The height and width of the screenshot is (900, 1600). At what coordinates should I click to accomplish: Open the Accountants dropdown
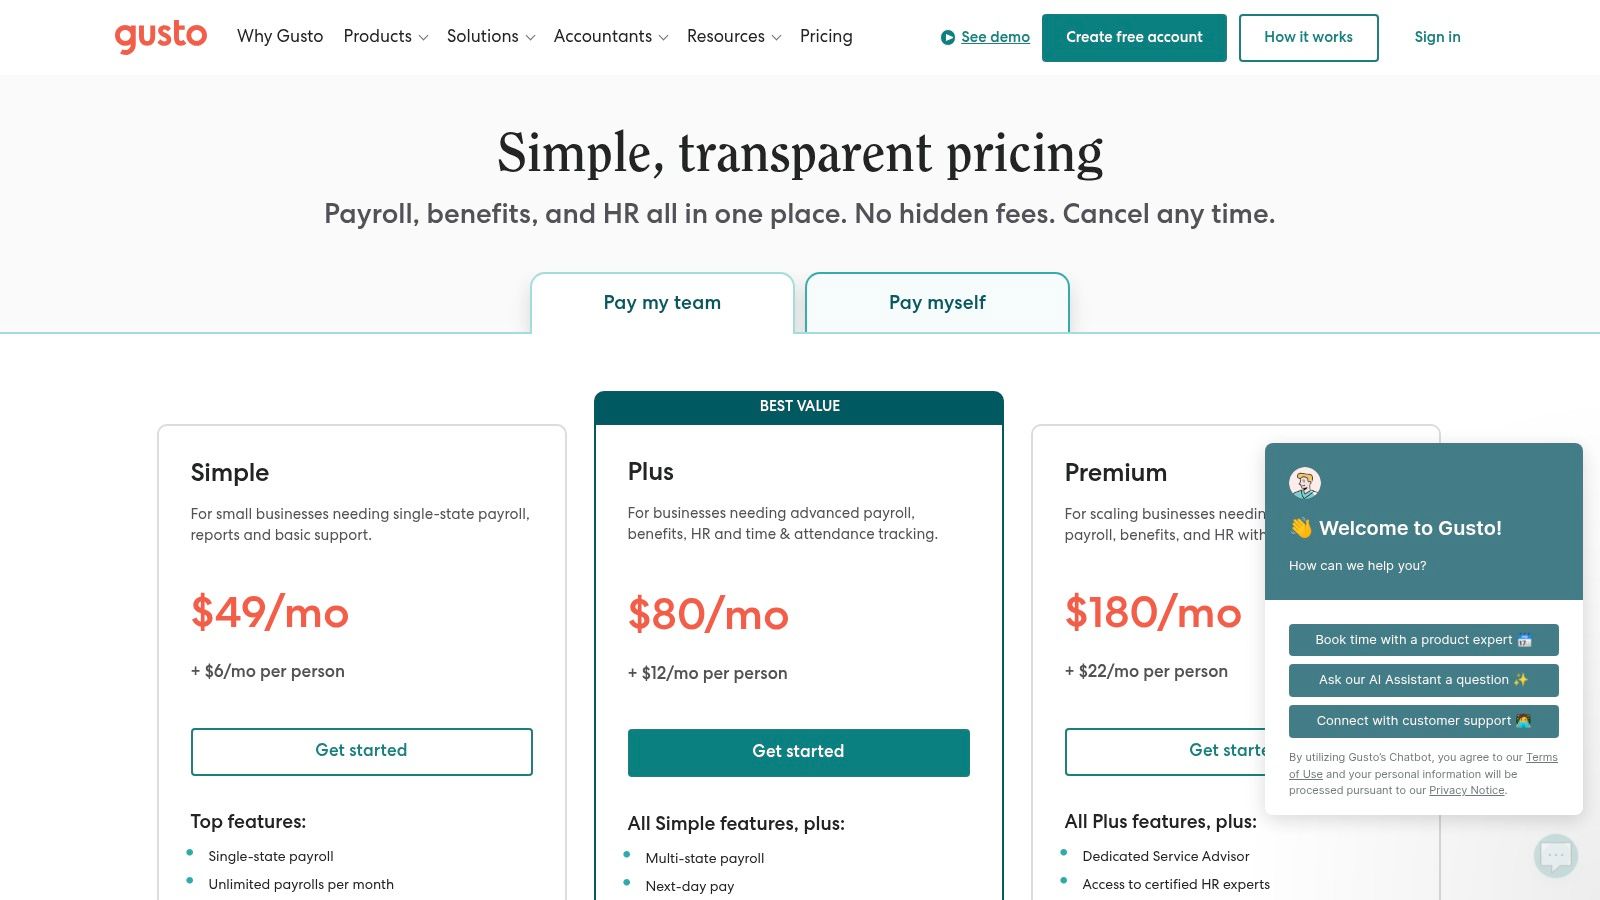point(610,37)
